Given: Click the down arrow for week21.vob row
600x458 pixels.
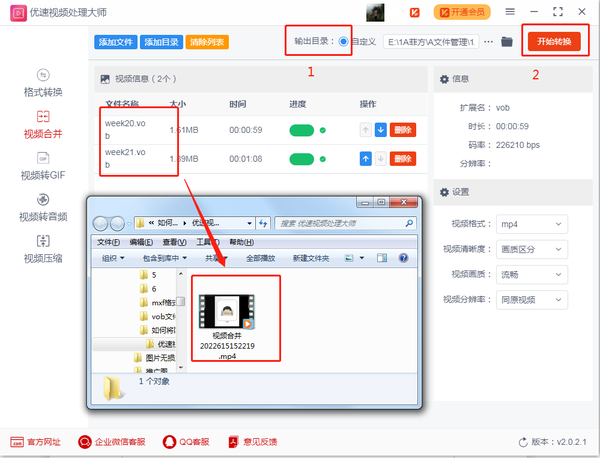Looking at the screenshot, I should (380, 159).
